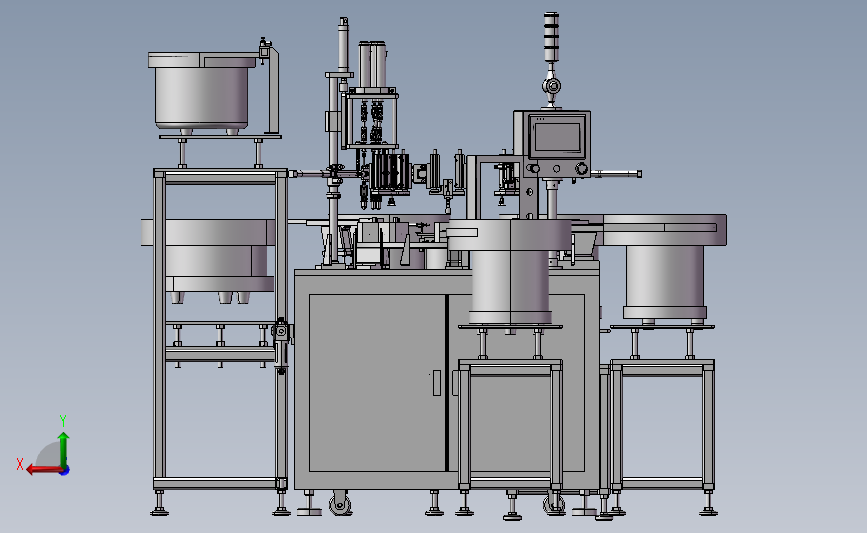Select the left caster wheel under the cabinet
This screenshot has height=533, width=867.
pos(340,504)
